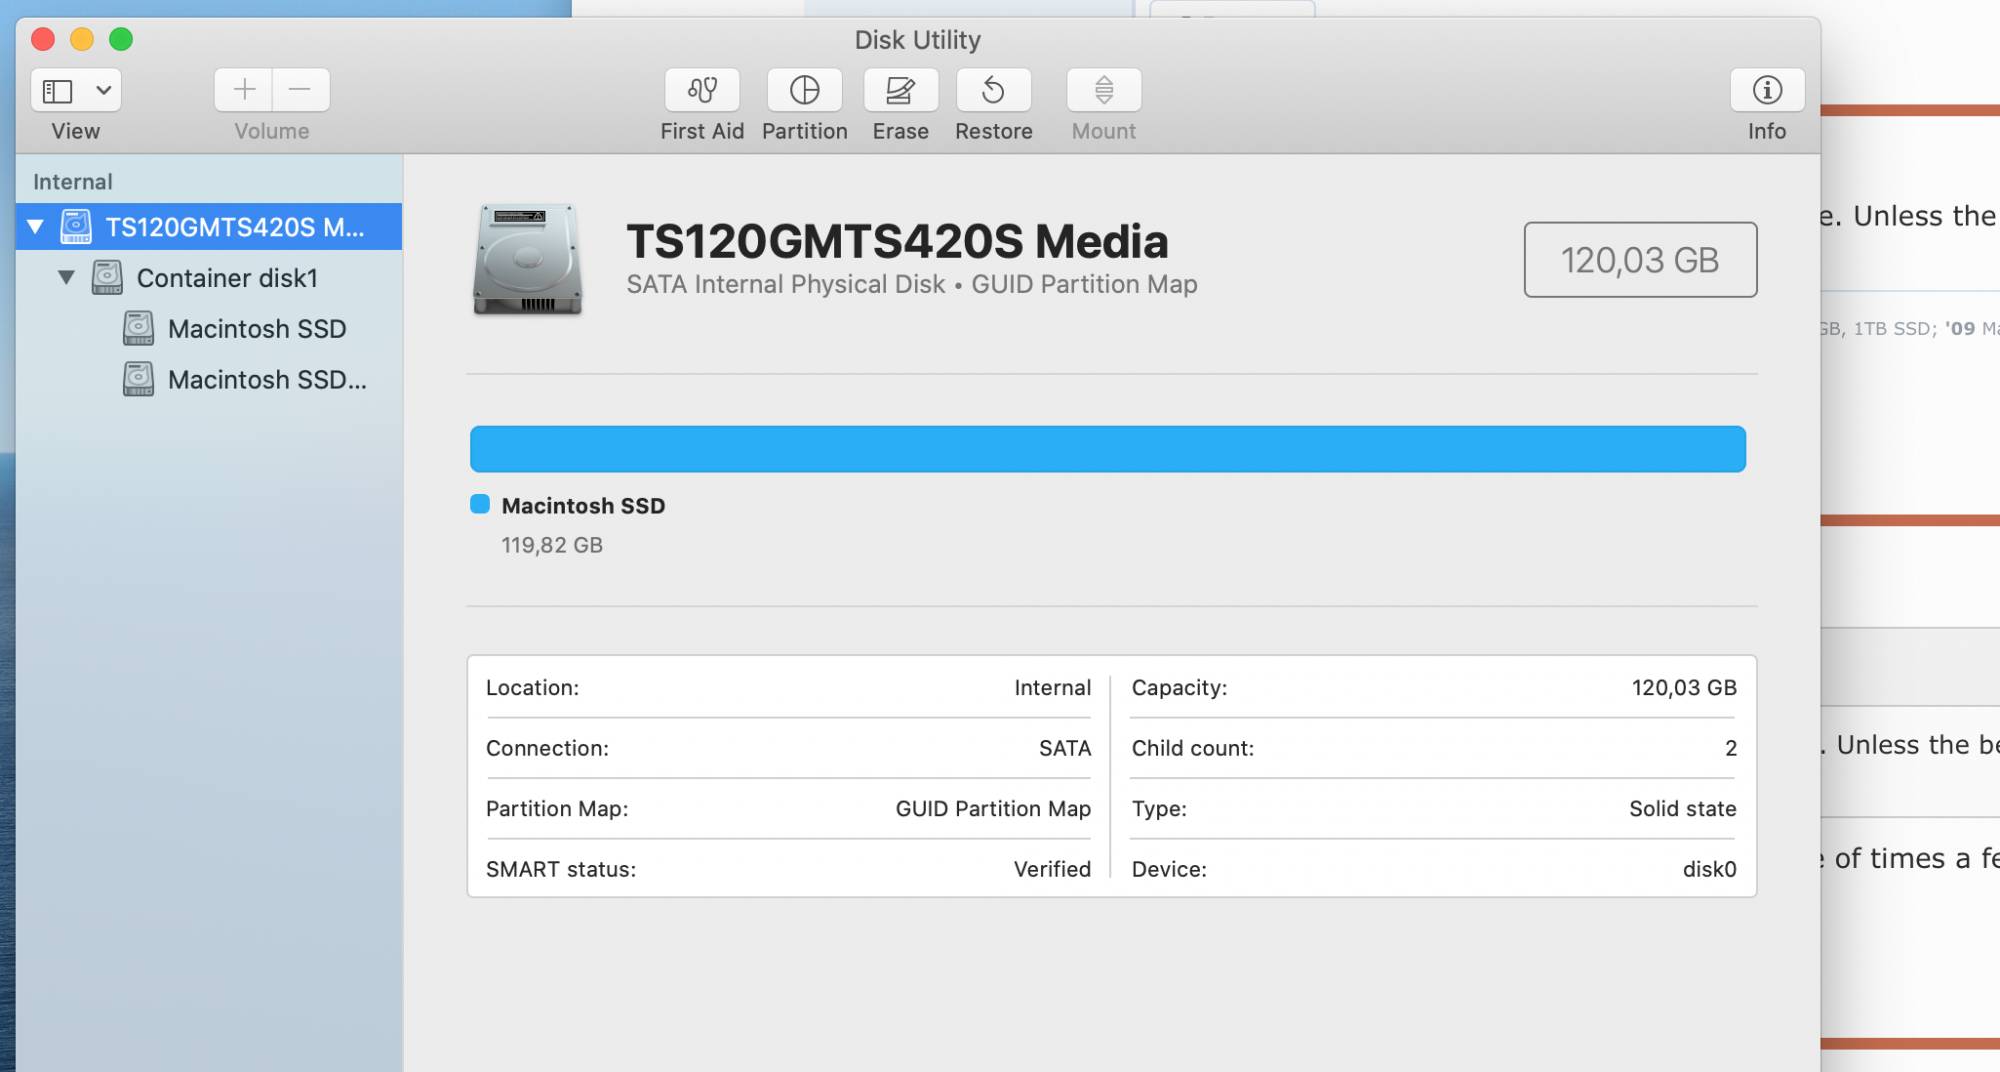Click the Restore arrow icon
This screenshot has height=1072, width=2000.
[x=993, y=90]
